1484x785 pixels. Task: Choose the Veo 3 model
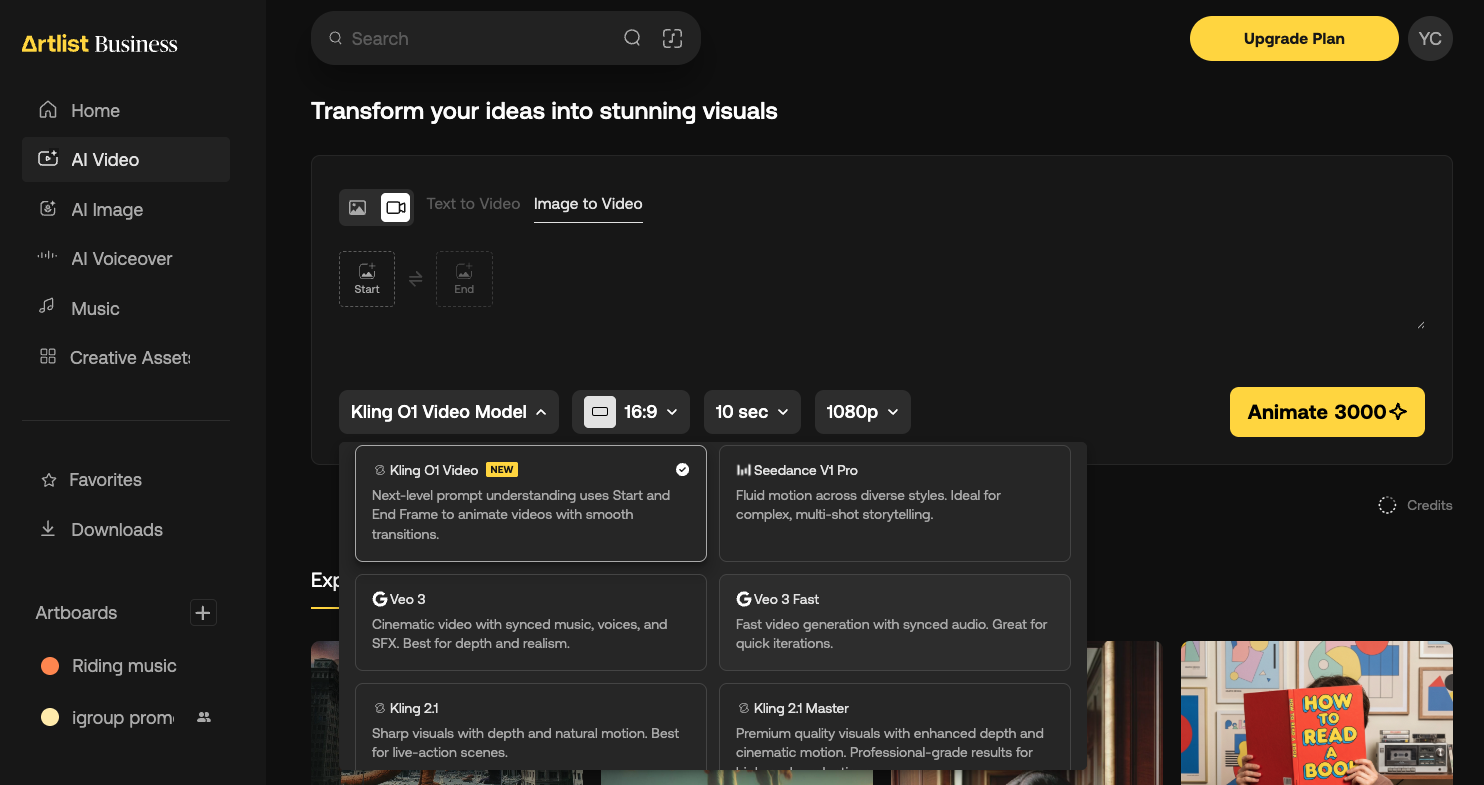531,622
